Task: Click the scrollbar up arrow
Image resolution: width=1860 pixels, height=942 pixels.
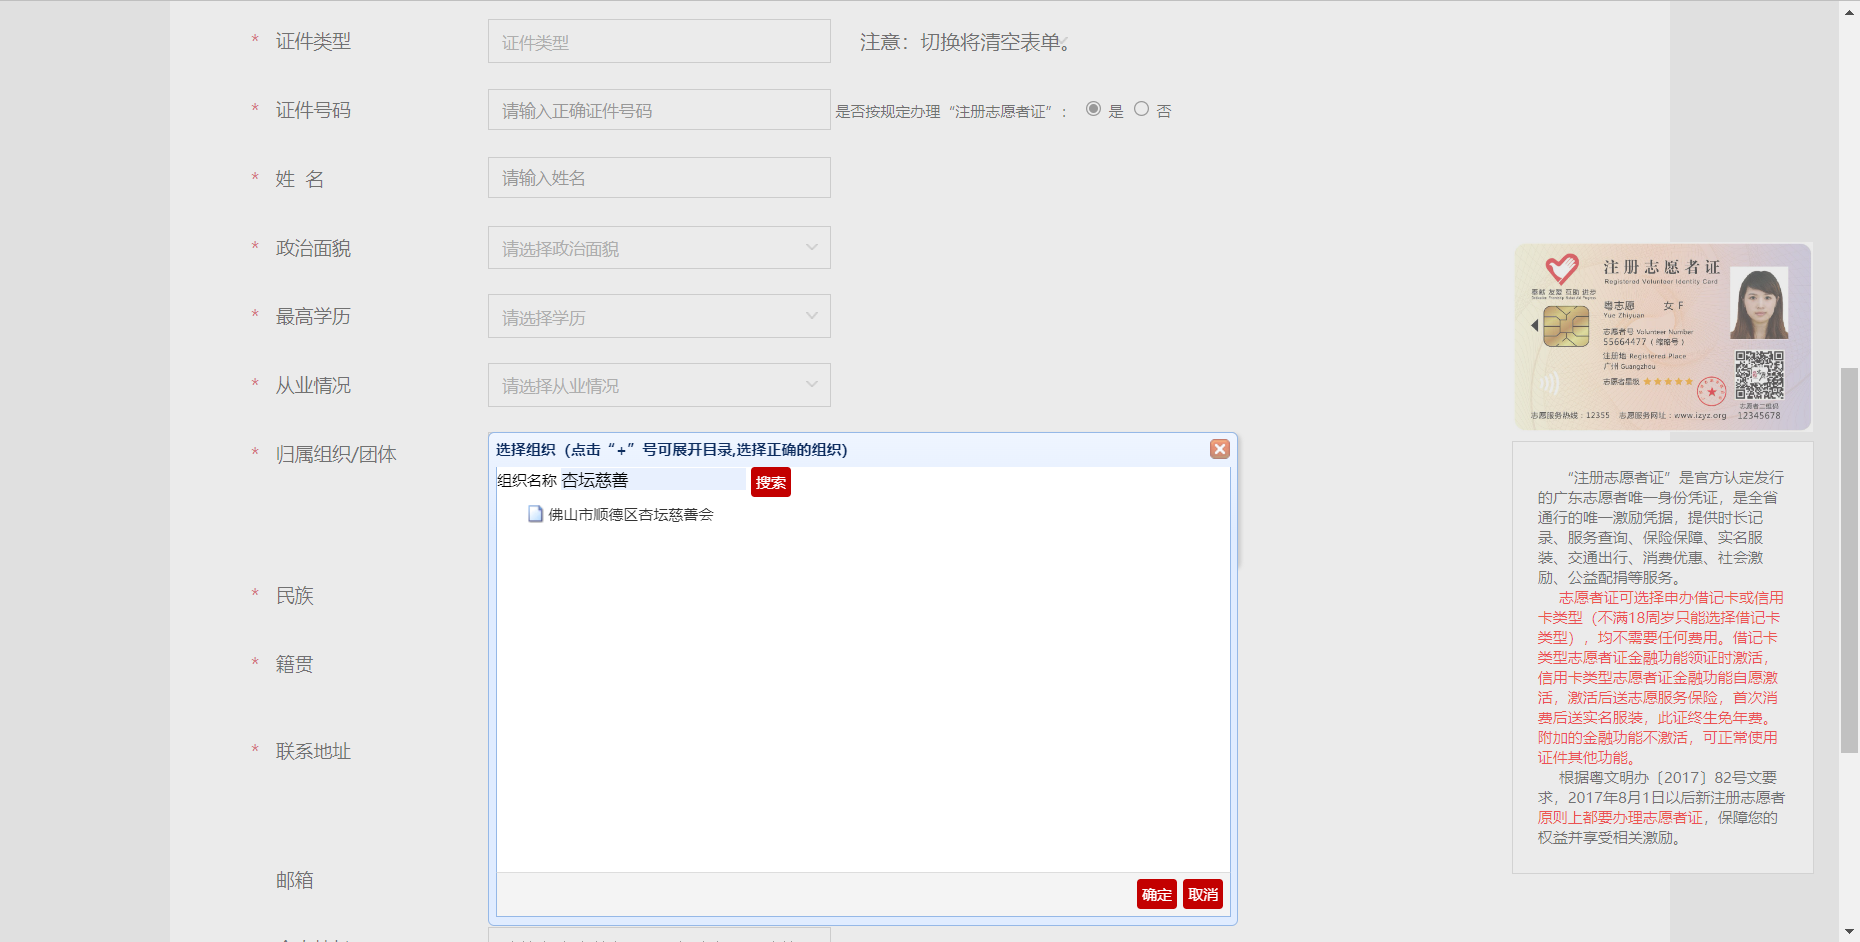Action: click(1849, 9)
